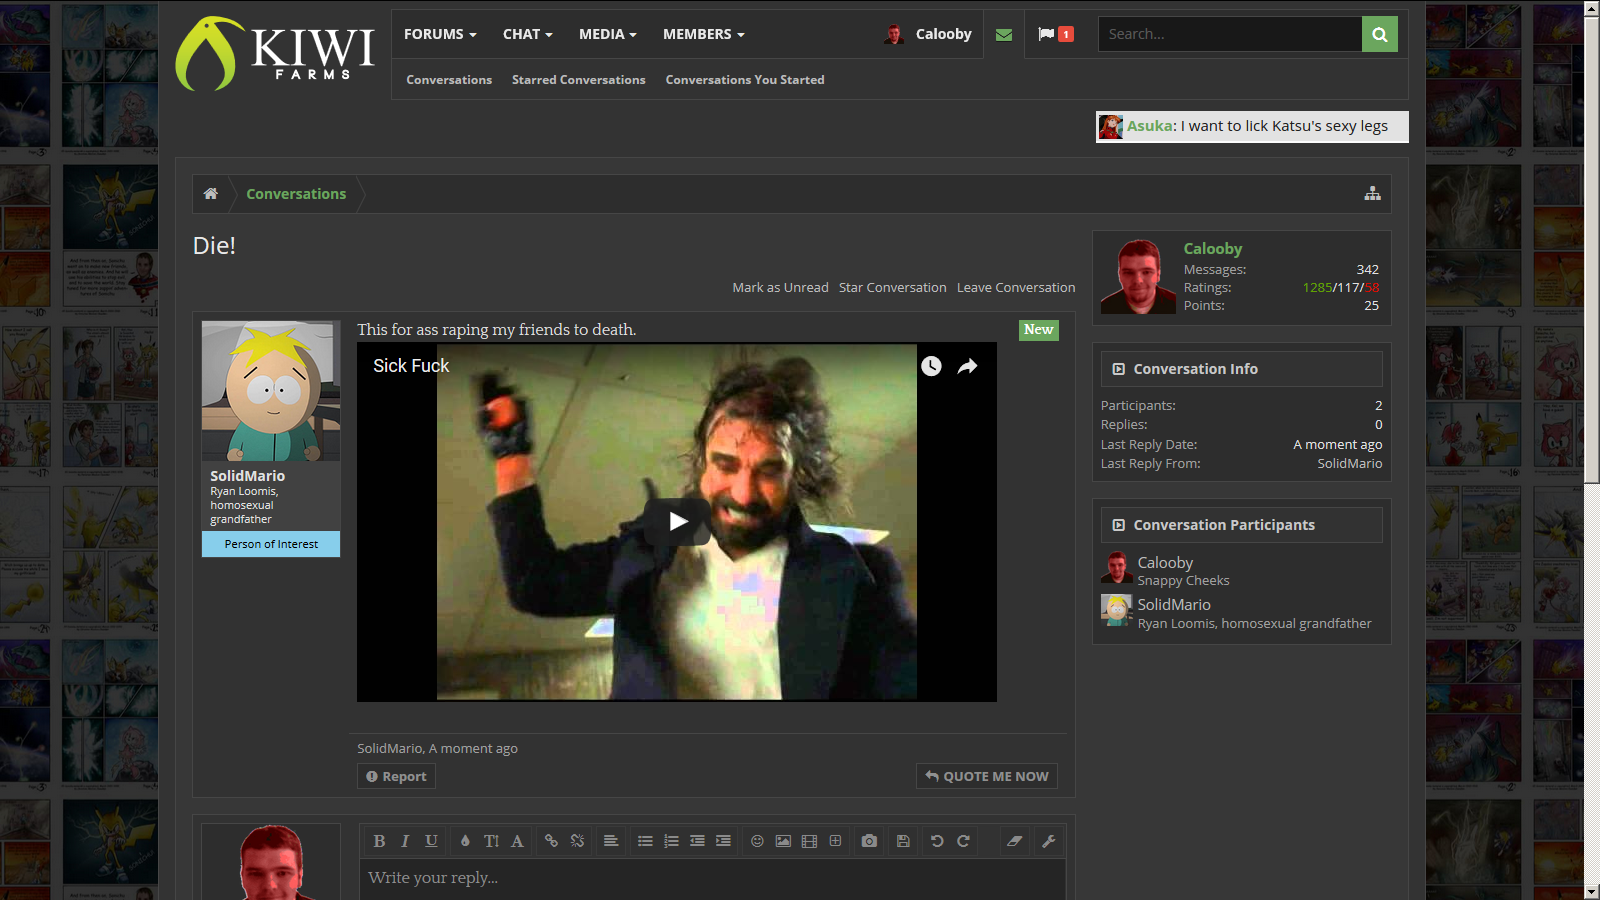Open the Calooby account menu
The height and width of the screenshot is (900, 1600).
928,34
